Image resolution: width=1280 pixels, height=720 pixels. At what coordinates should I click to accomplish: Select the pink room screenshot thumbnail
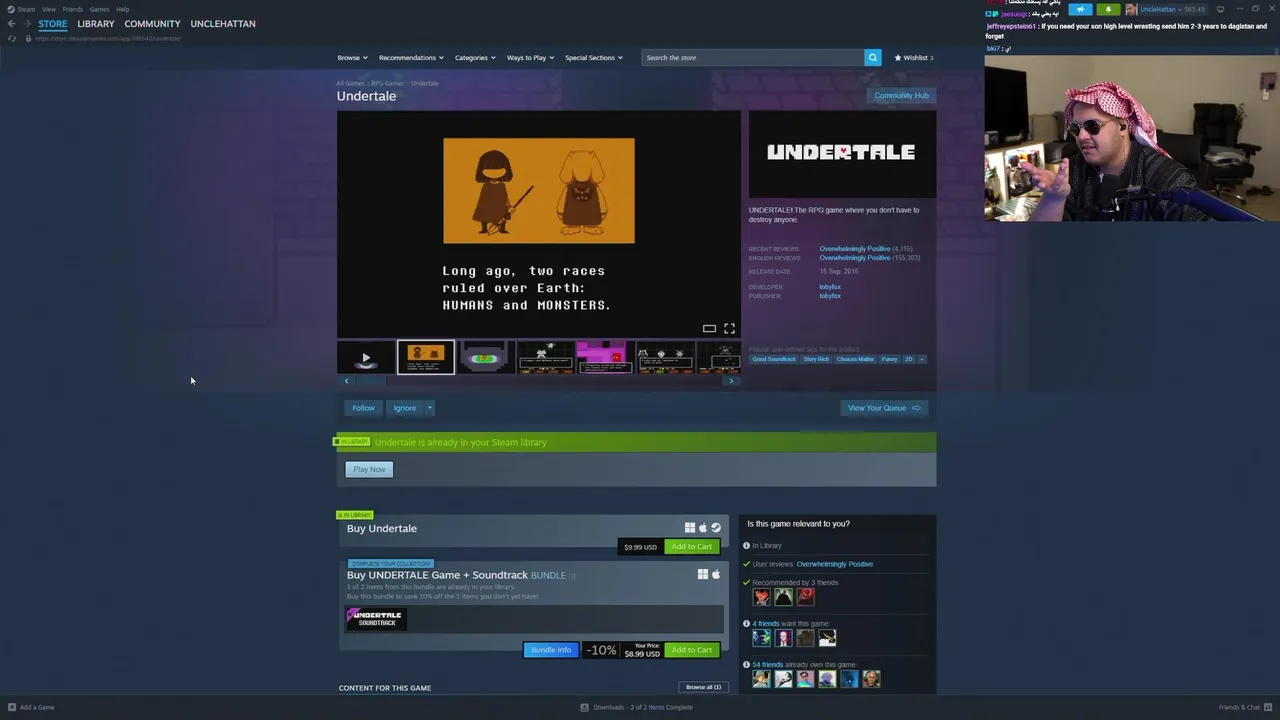[x=605, y=358]
